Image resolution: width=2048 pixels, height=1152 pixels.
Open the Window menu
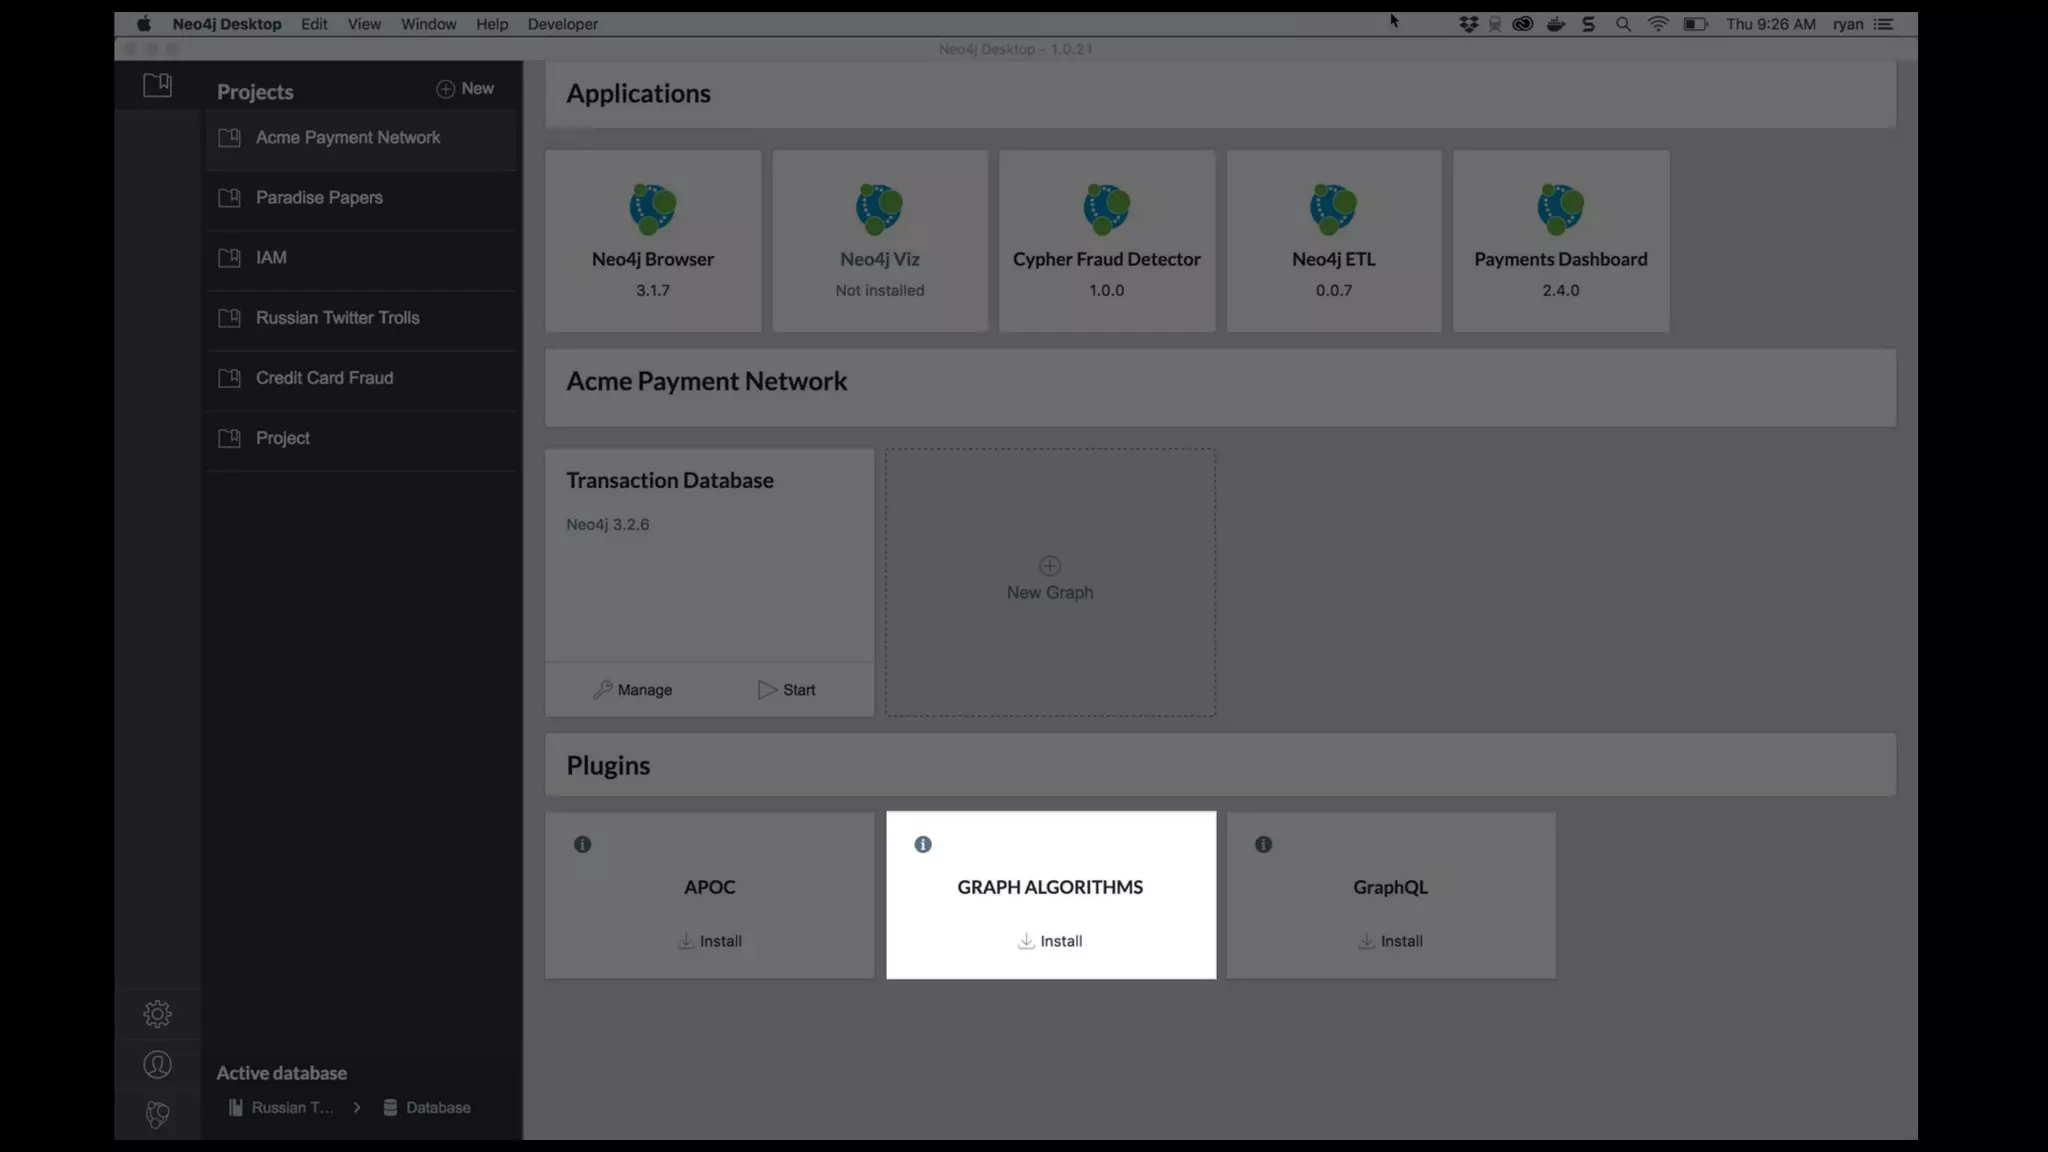pos(428,24)
